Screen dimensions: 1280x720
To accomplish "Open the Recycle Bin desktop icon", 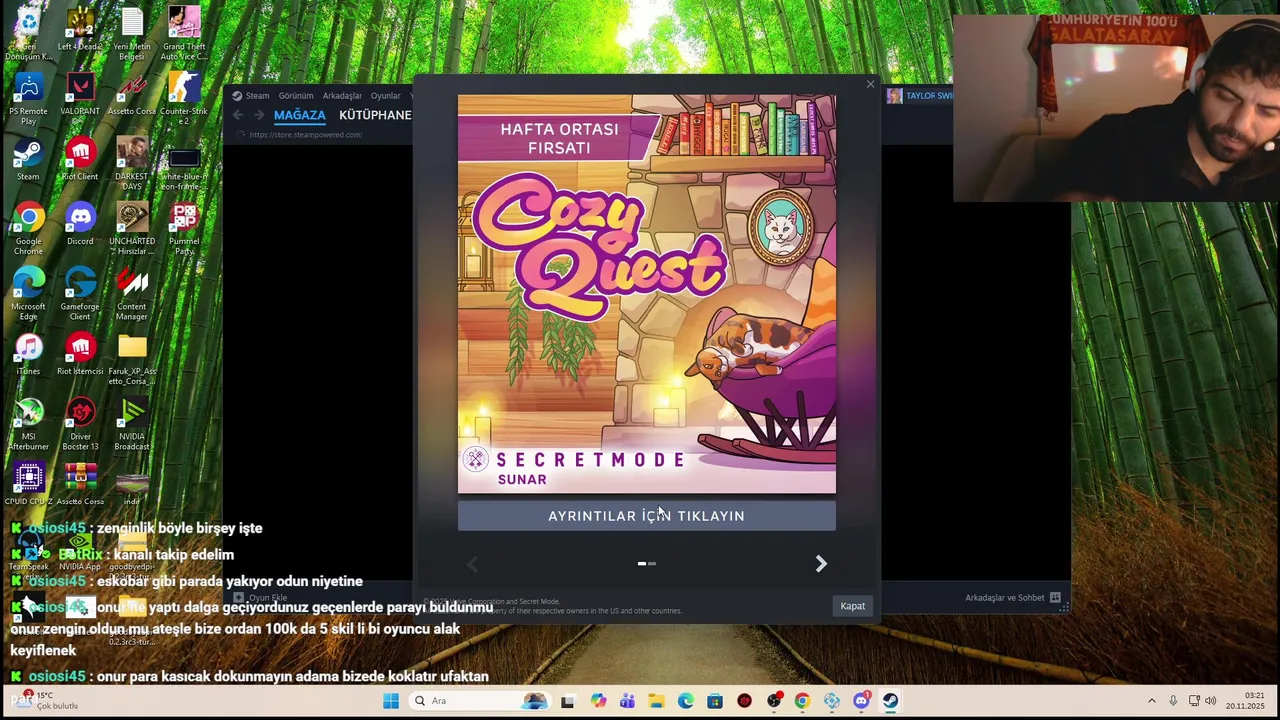I will coord(28,34).
